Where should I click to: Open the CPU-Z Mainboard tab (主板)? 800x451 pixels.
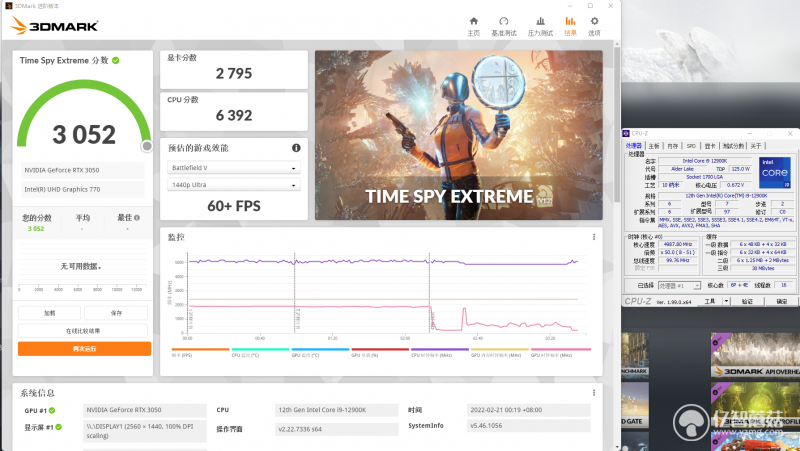[x=654, y=146]
